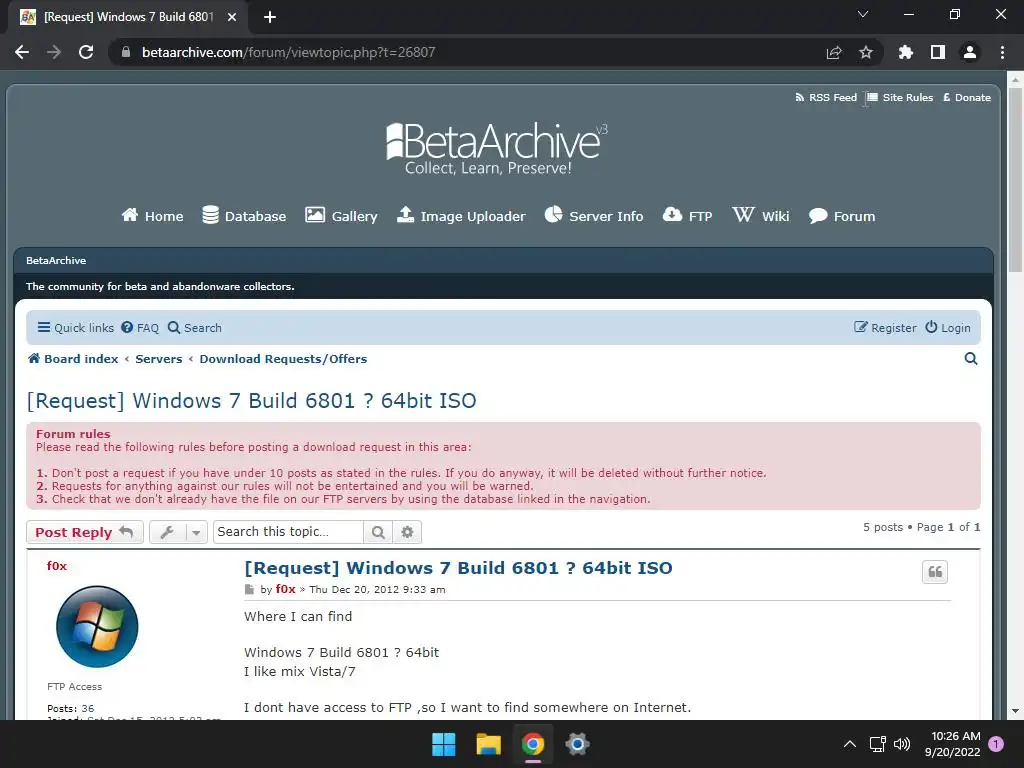1024x768 pixels.
Task: Open the RSS Feed link
Action: click(x=826, y=97)
